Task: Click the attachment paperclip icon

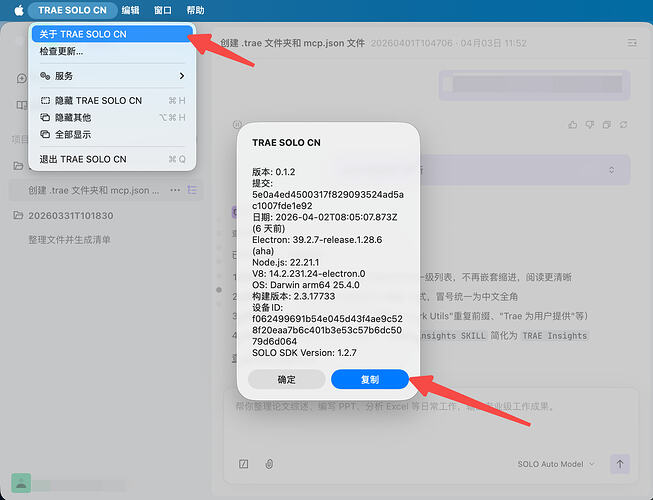Action: point(269,464)
